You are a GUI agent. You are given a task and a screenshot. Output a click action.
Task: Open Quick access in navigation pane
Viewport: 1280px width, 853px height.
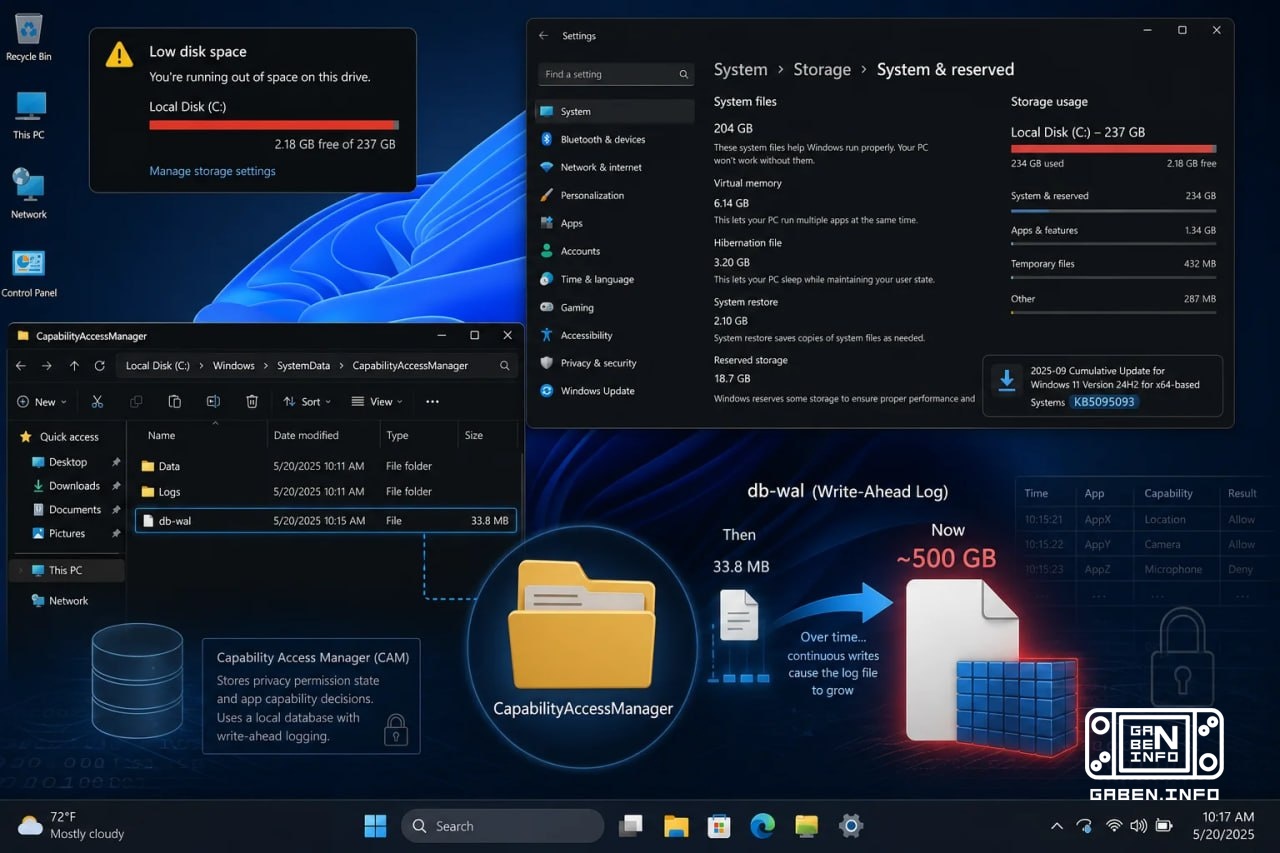pos(60,437)
